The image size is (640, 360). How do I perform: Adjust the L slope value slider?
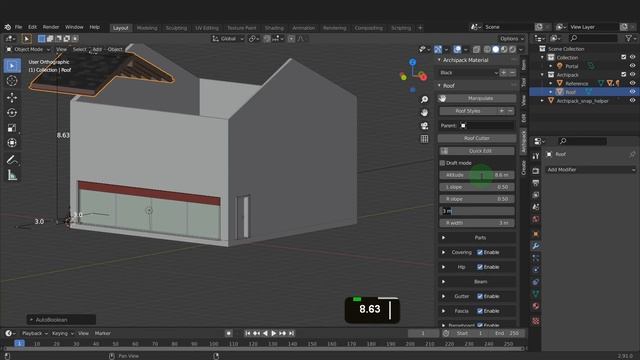[x=477, y=187]
